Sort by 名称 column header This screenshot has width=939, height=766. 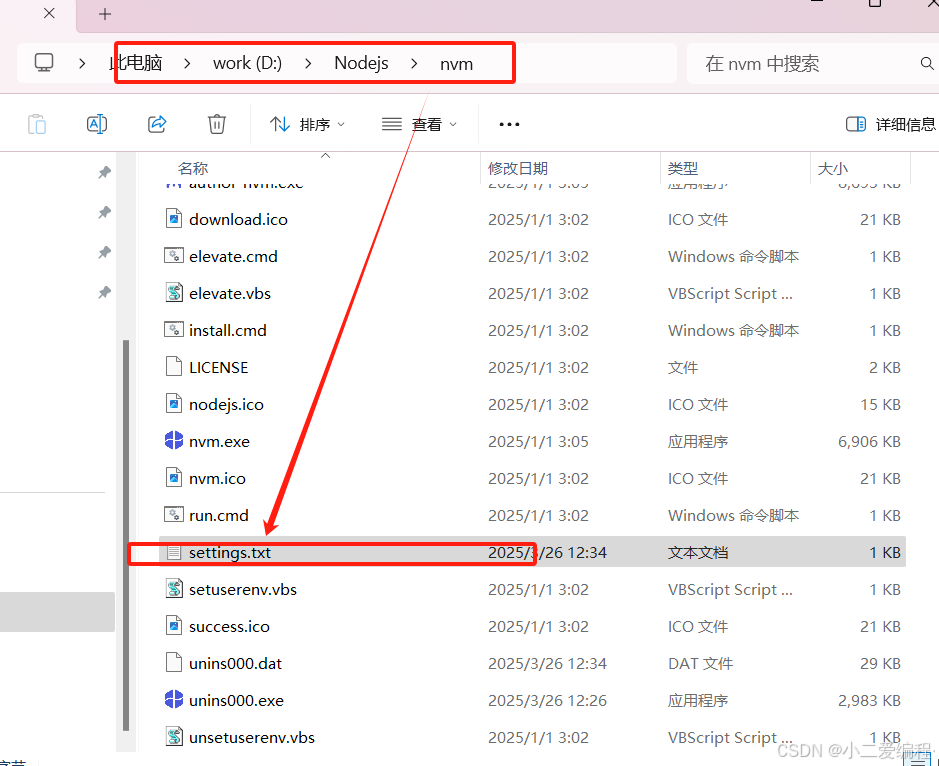pyautogui.click(x=192, y=168)
